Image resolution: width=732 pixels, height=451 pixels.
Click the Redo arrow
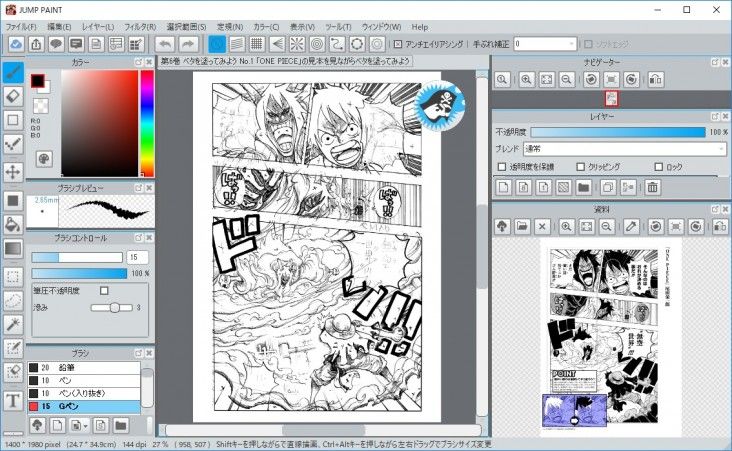point(188,44)
